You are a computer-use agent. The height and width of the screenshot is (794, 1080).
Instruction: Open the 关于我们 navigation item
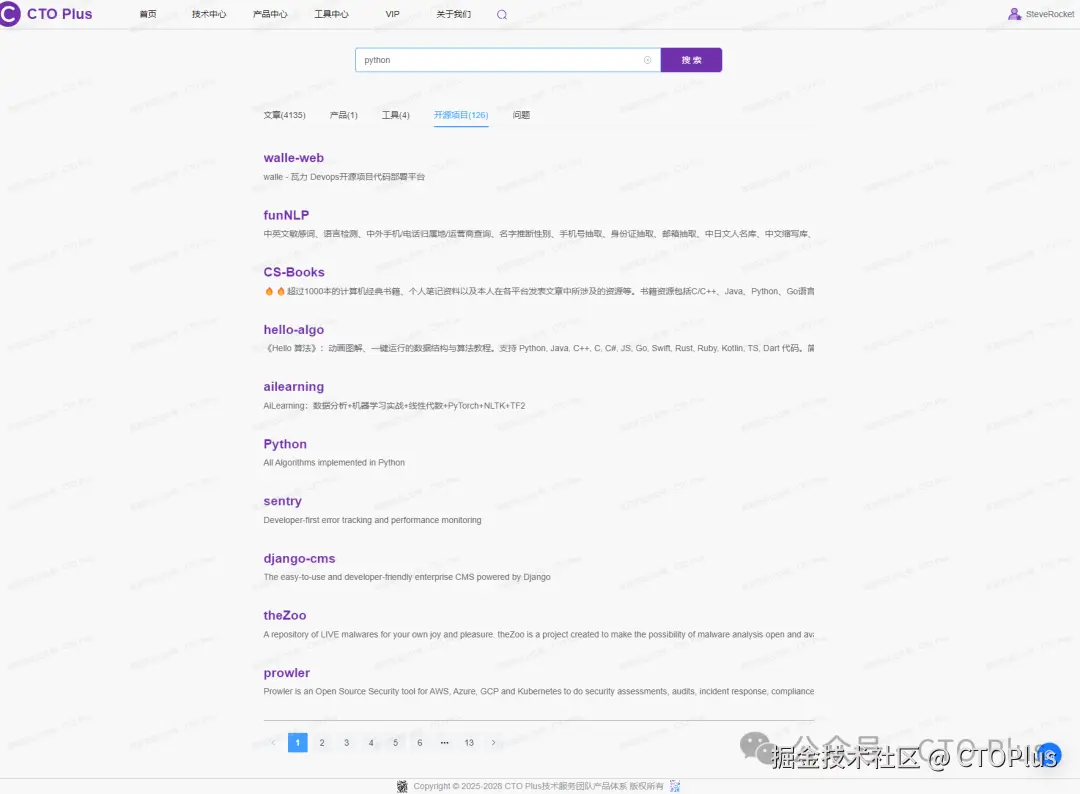pyautogui.click(x=454, y=14)
